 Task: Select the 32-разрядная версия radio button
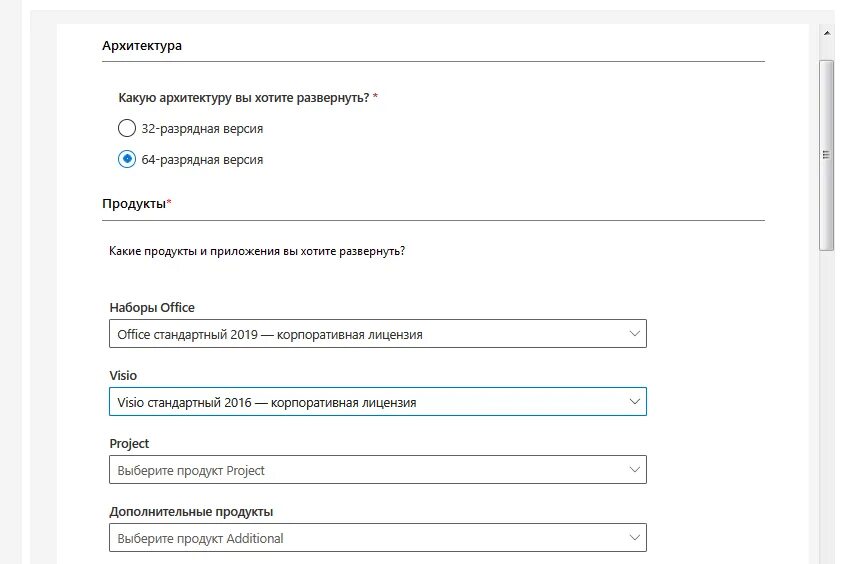(127, 128)
